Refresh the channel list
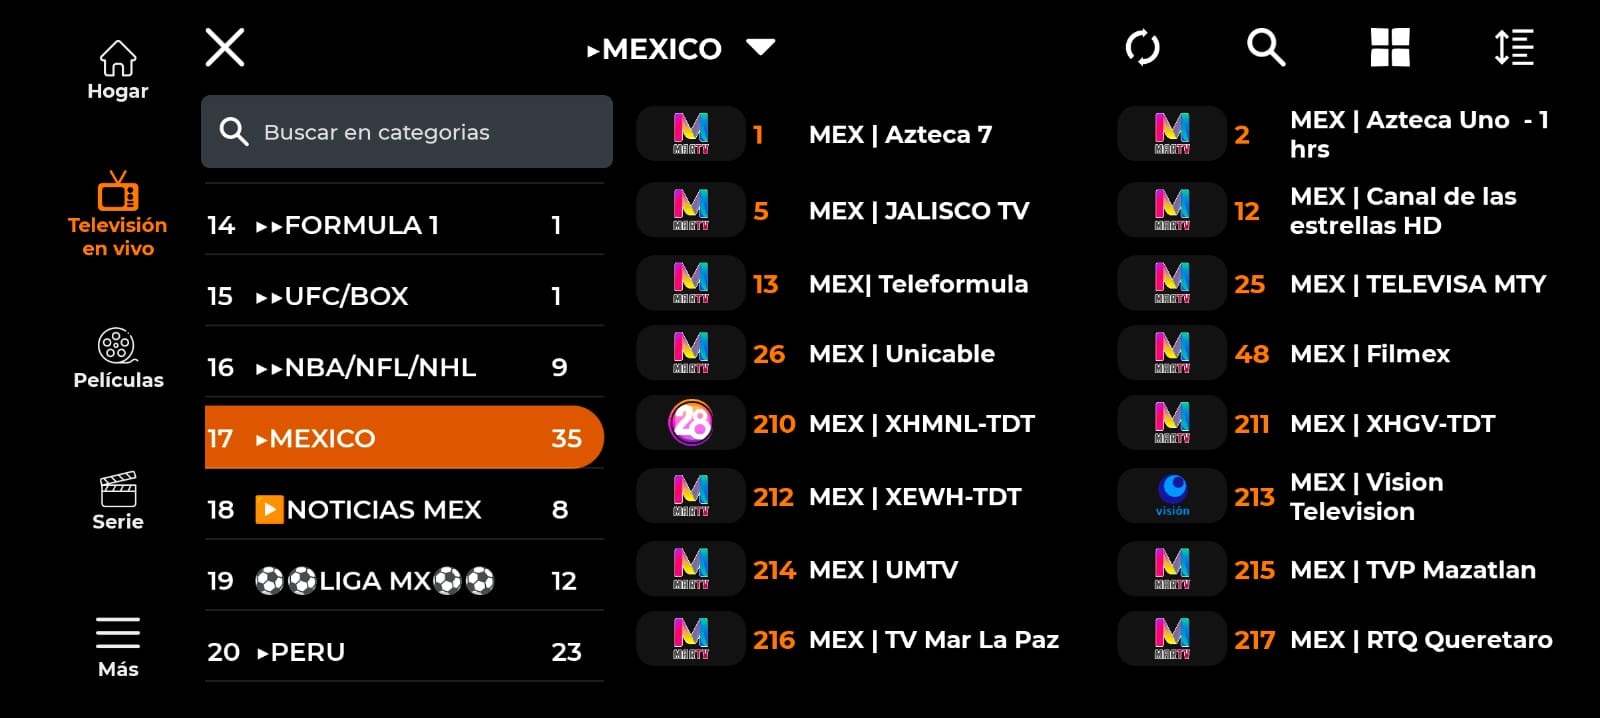The width and height of the screenshot is (1600, 718). 1144,47
